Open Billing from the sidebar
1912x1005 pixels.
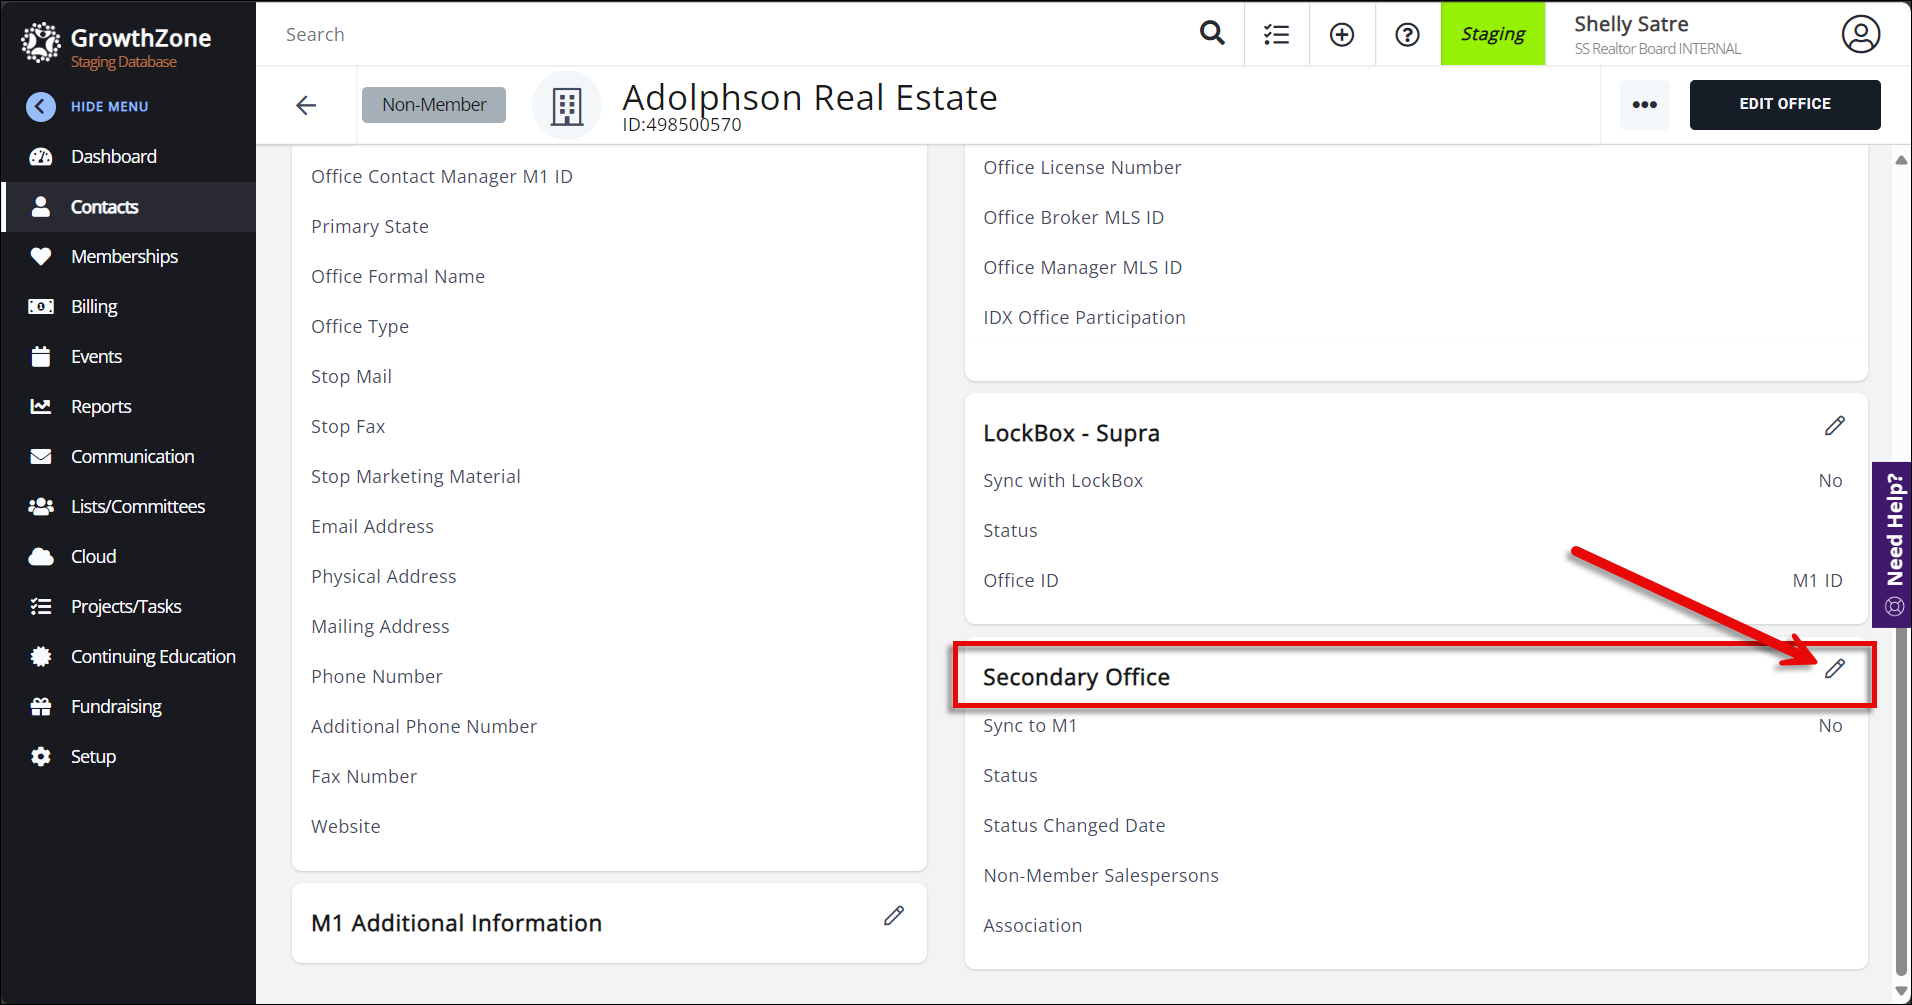(94, 307)
